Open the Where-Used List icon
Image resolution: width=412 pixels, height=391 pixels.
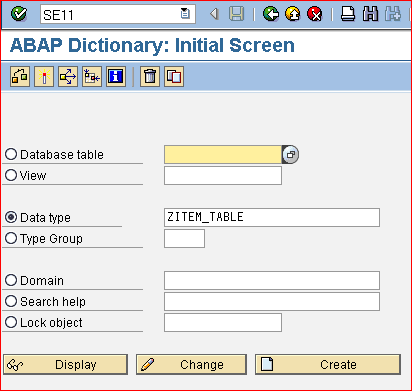click(x=68, y=76)
